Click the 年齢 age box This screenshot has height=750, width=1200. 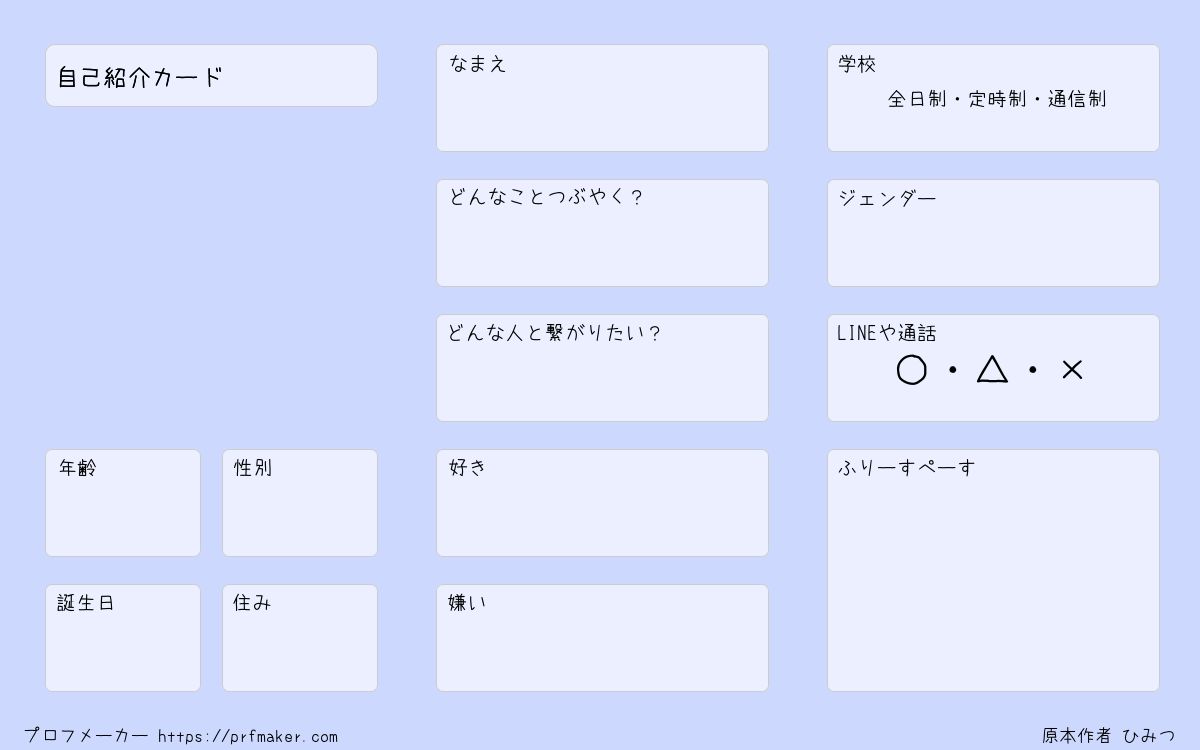pyautogui.click(x=123, y=503)
